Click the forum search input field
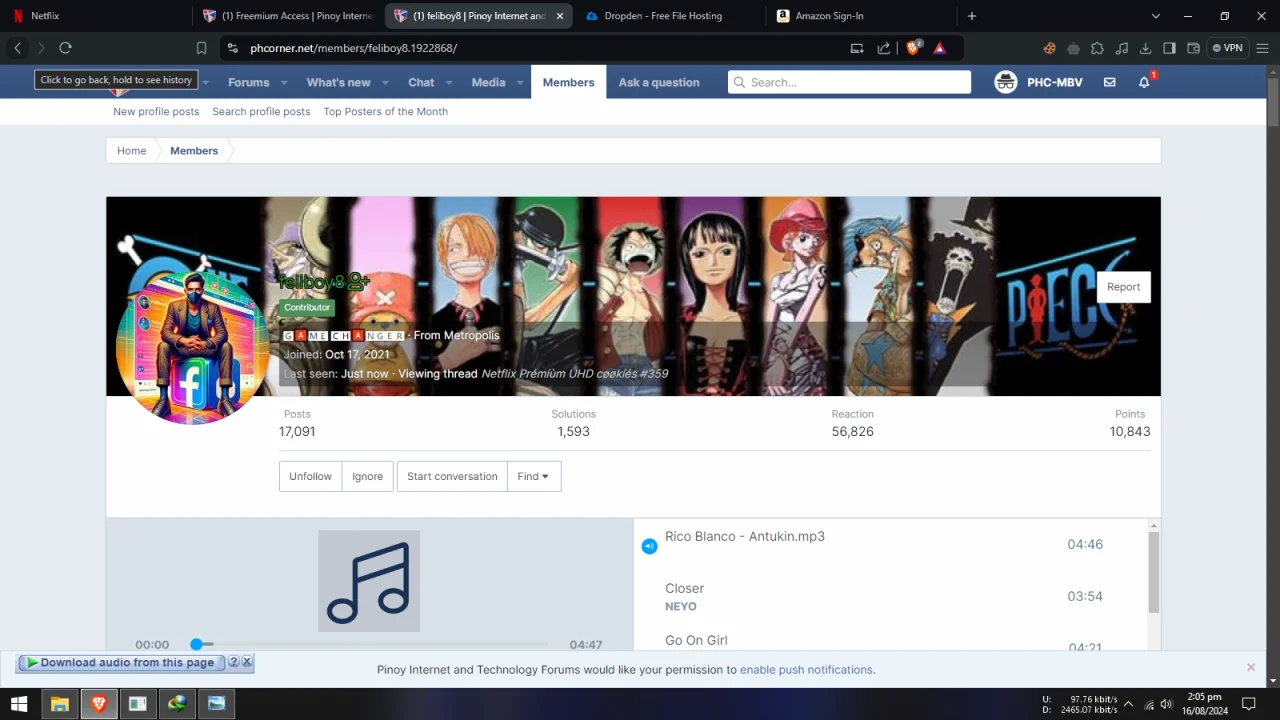 (x=849, y=82)
